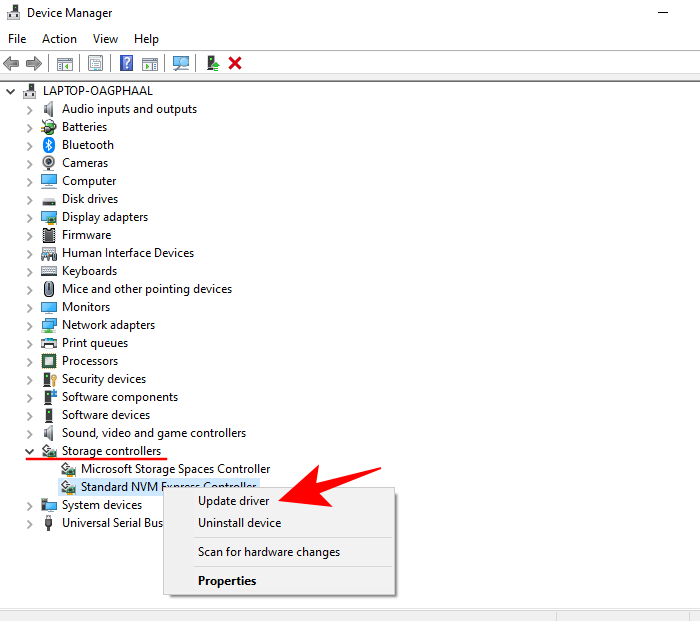Click the Software components icon
Image resolution: width=700 pixels, height=621 pixels.
[x=50, y=397]
